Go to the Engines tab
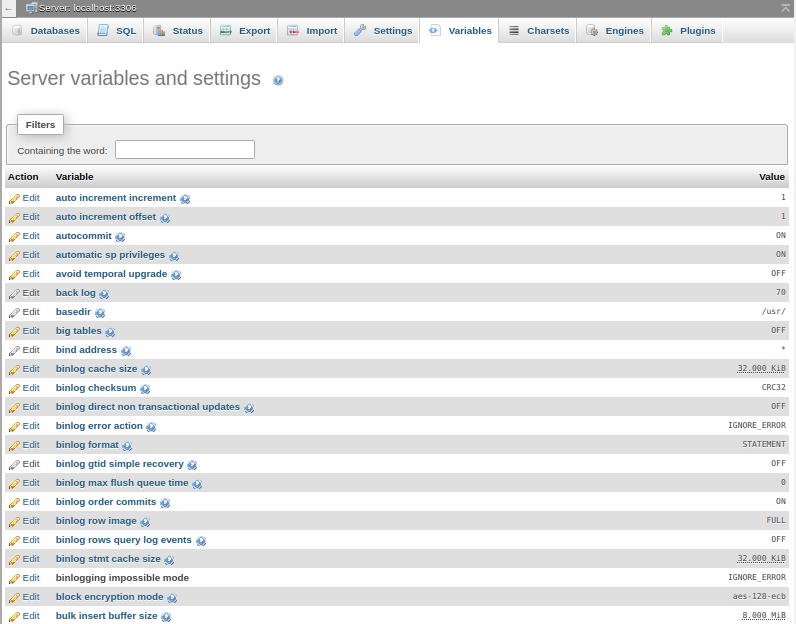796x624 pixels. [x=615, y=31]
